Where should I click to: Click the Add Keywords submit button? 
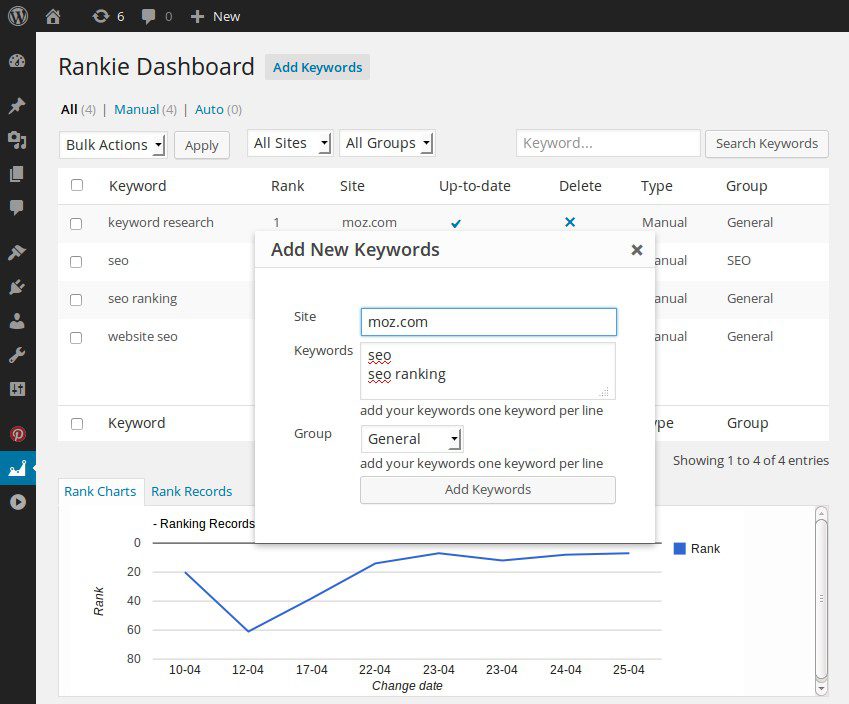coord(487,490)
